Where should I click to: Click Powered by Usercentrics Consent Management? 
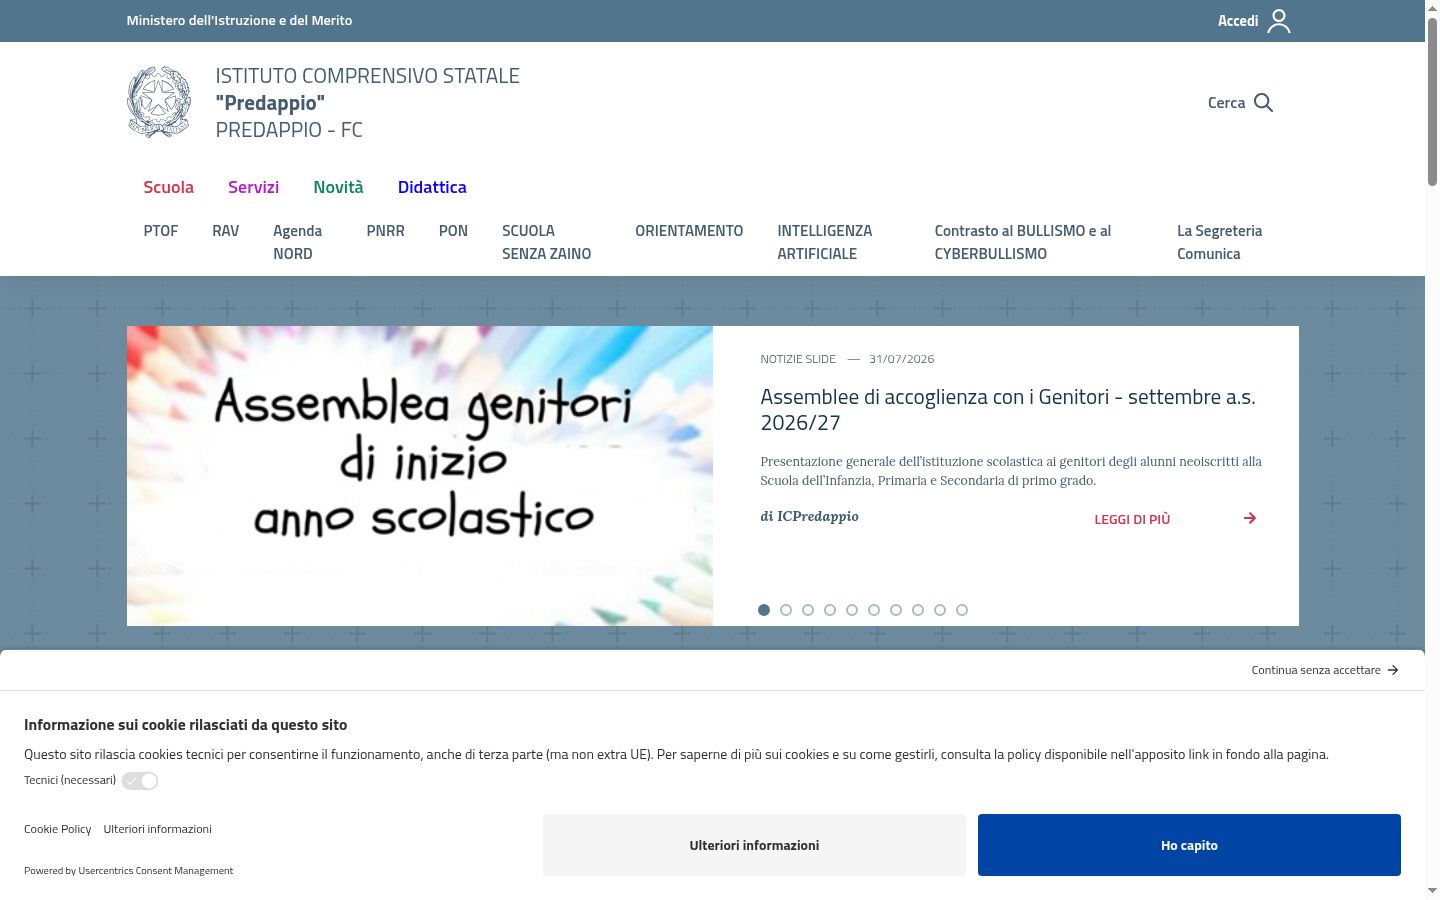click(128, 871)
